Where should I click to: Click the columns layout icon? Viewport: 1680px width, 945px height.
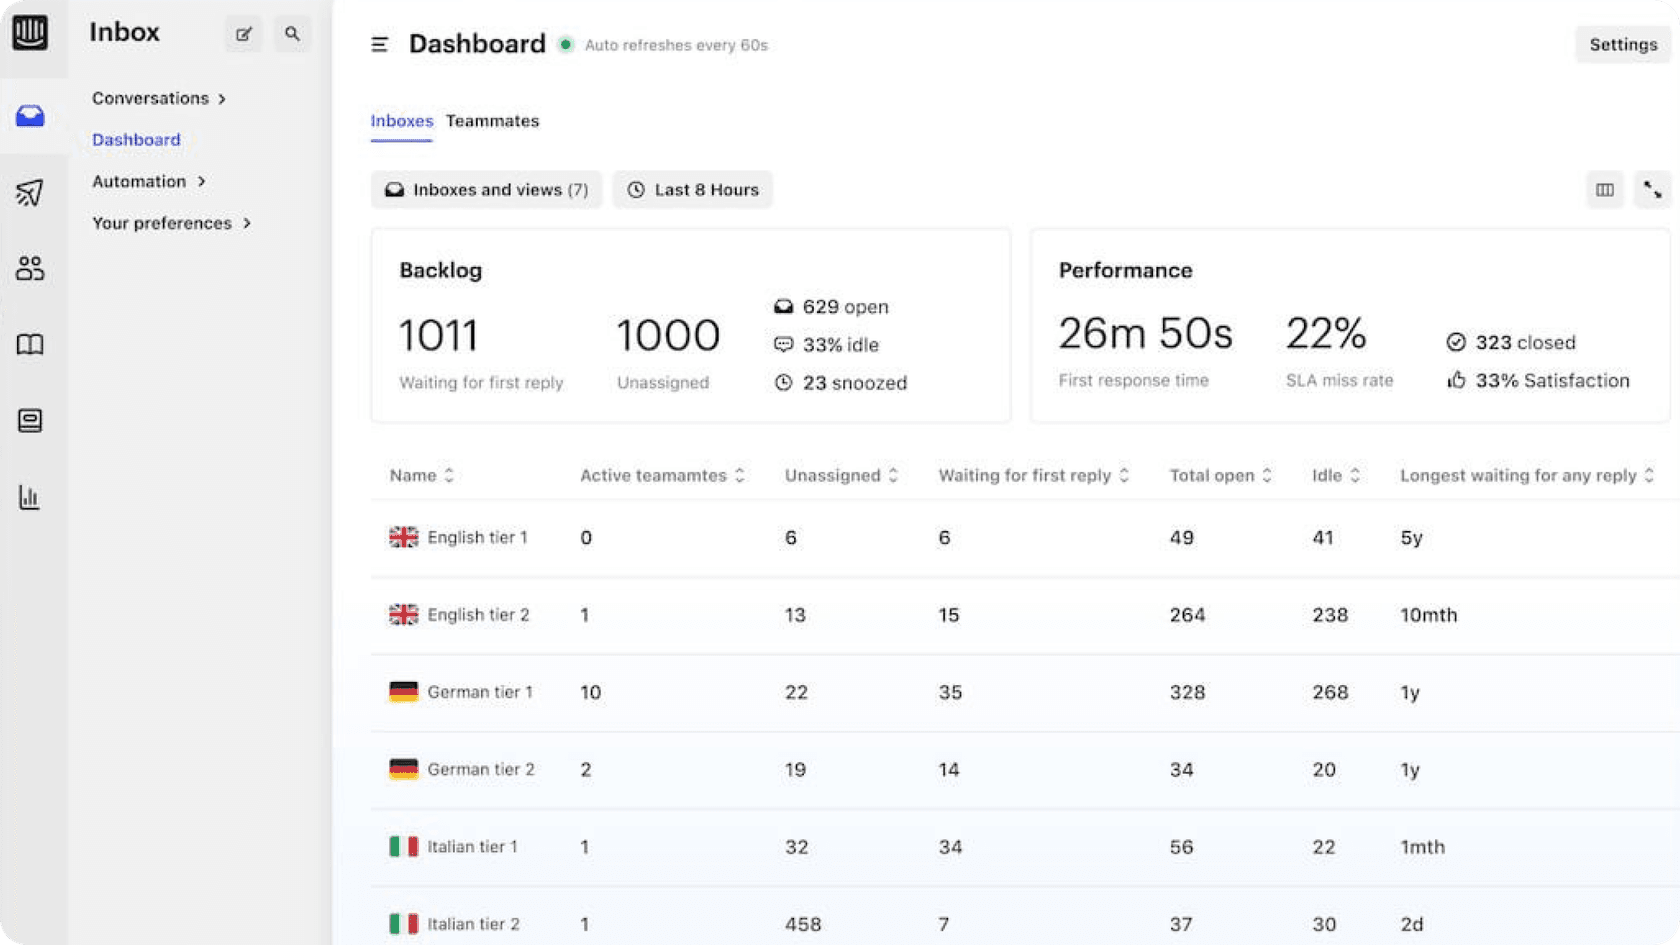pyautogui.click(x=1605, y=190)
